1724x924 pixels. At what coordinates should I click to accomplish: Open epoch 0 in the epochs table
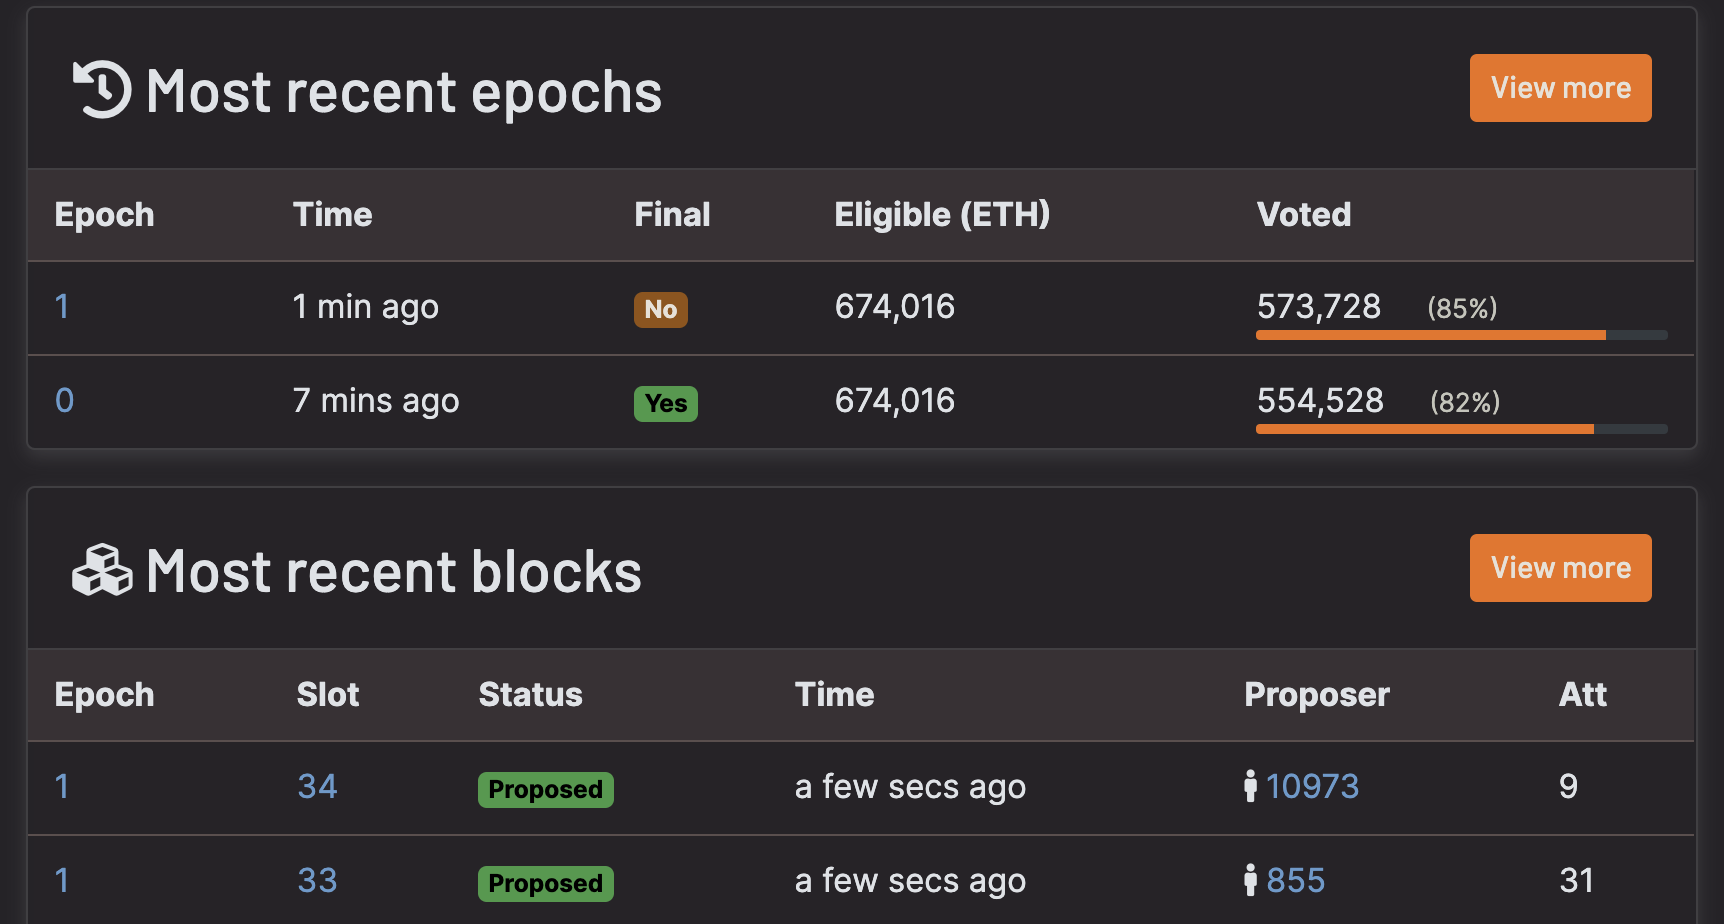coord(64,401)
